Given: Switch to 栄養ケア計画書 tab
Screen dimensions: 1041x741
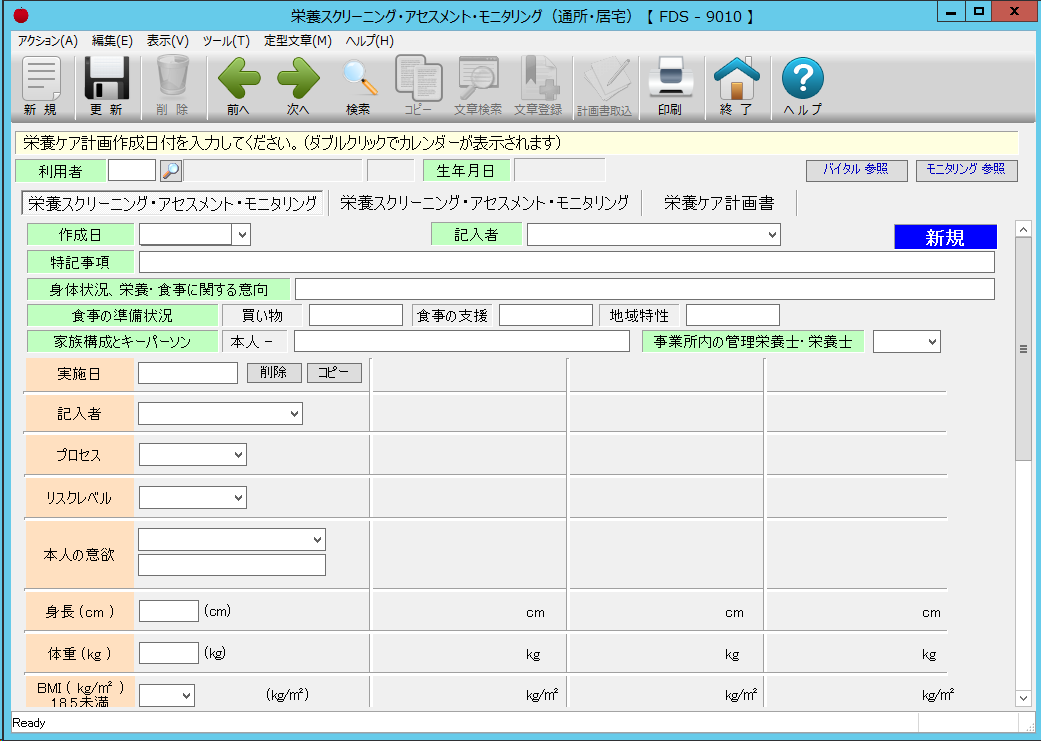Looking at the screenshot, I should pos(718,203).
